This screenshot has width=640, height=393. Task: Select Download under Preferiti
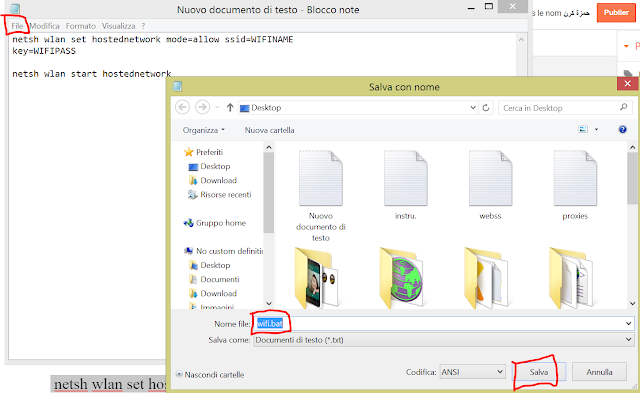pos(213,180)
